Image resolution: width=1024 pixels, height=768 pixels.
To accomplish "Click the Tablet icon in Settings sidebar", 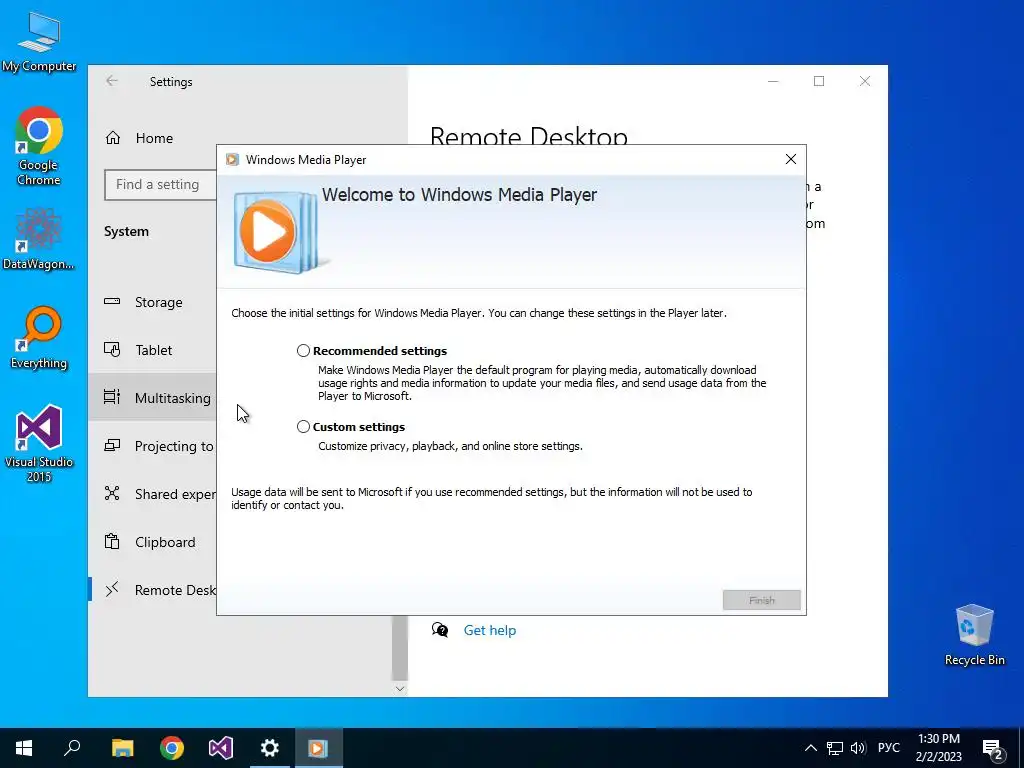I will click(112, 349).
